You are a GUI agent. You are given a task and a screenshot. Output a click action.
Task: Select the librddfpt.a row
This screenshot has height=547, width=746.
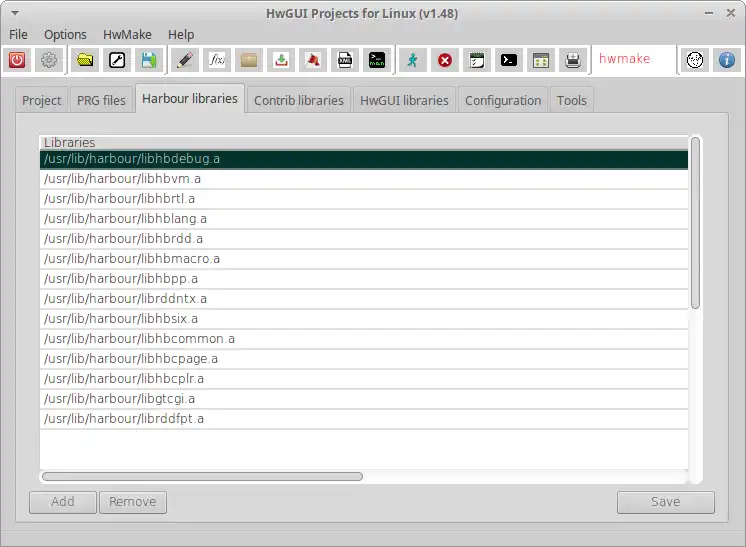364,419
